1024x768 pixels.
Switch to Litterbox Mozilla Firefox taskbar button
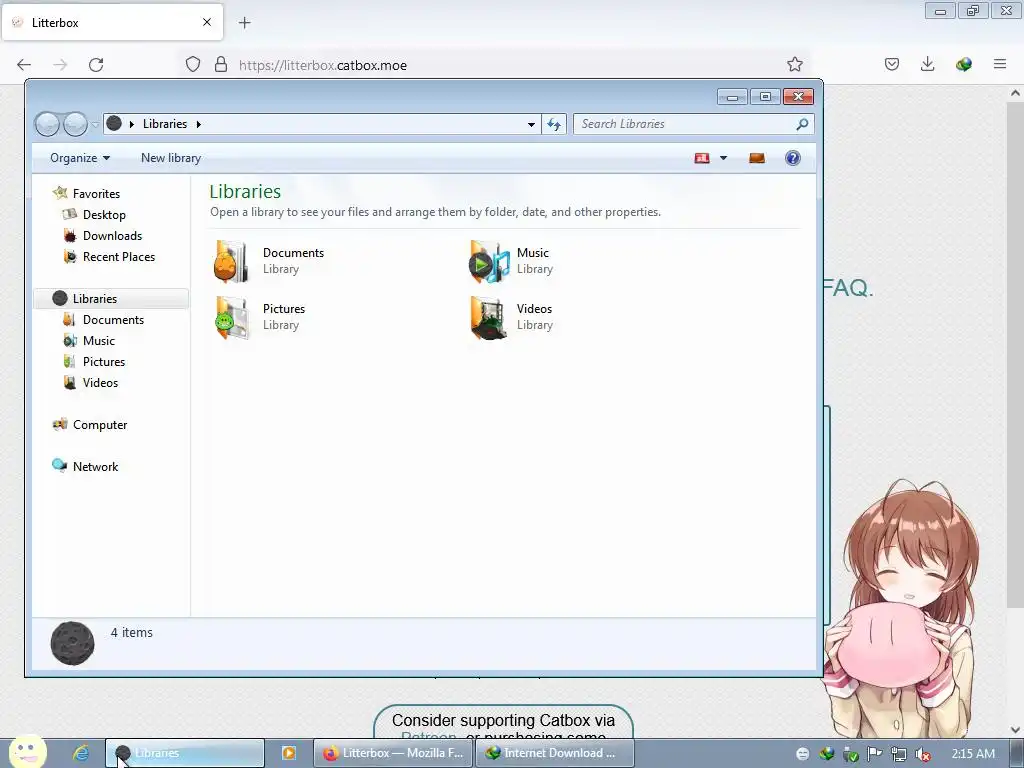pos(394,753)
